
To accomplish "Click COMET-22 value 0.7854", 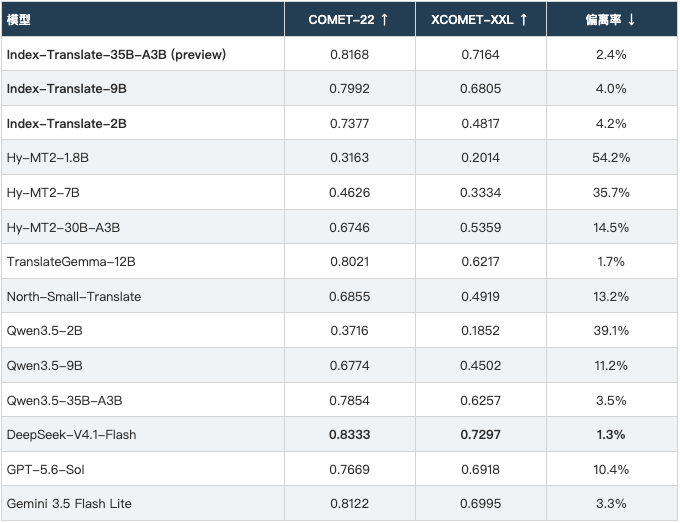I will coord(350,400).
